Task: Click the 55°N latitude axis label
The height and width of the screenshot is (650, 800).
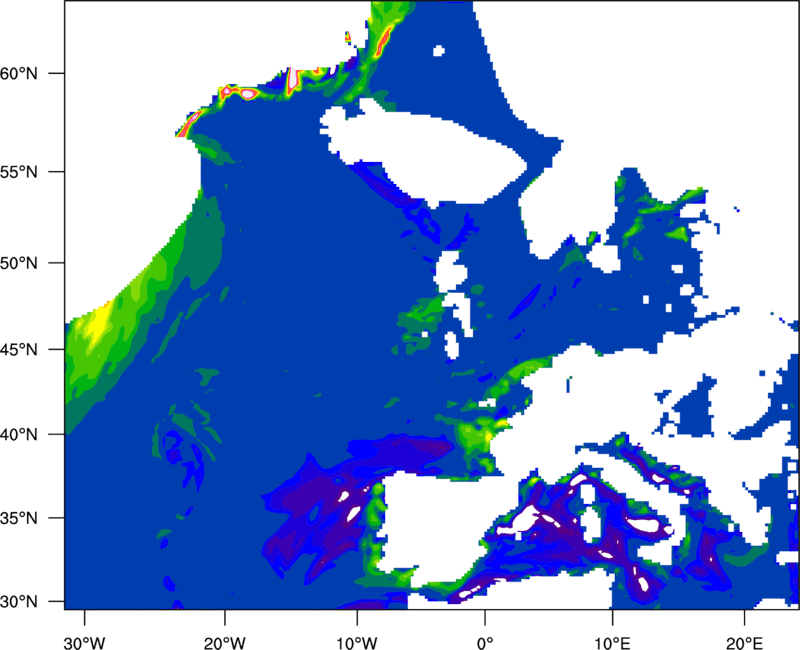Action: click(x=19, y=172)
